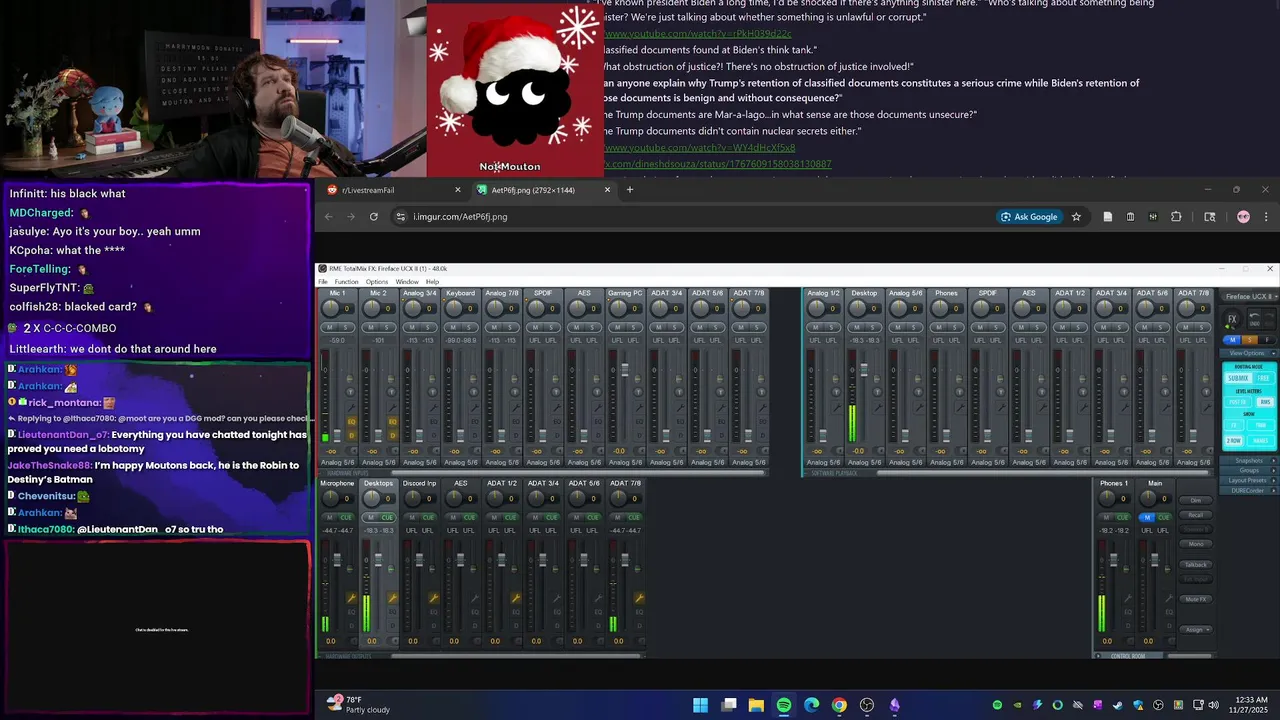The width and height of the screenshot is (1280, 720).
Task: Click the Mono button
Action: (x=1196, y=544)
